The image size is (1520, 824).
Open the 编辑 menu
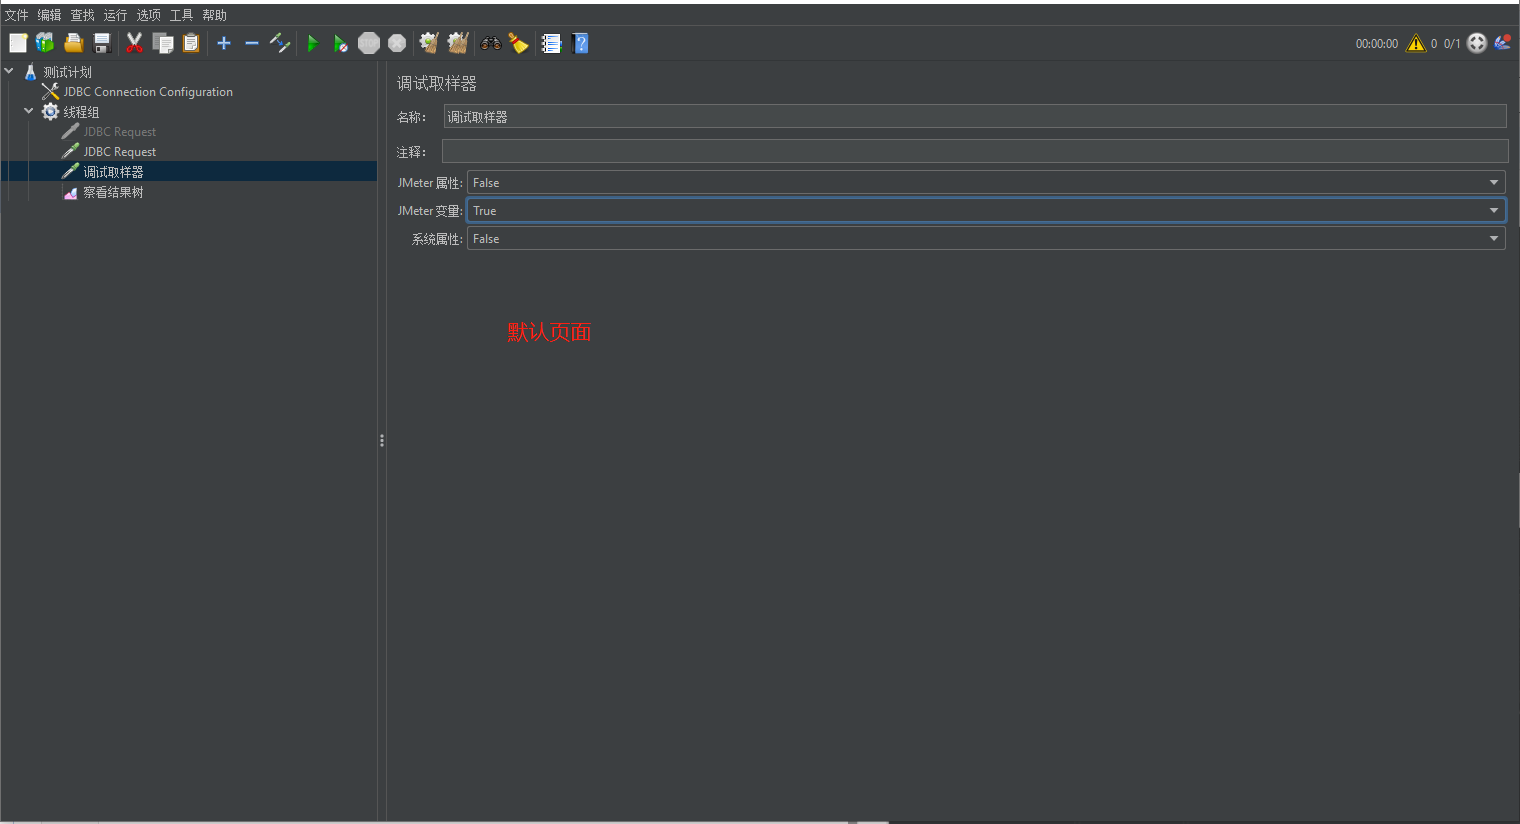click(x=50, y=15)
